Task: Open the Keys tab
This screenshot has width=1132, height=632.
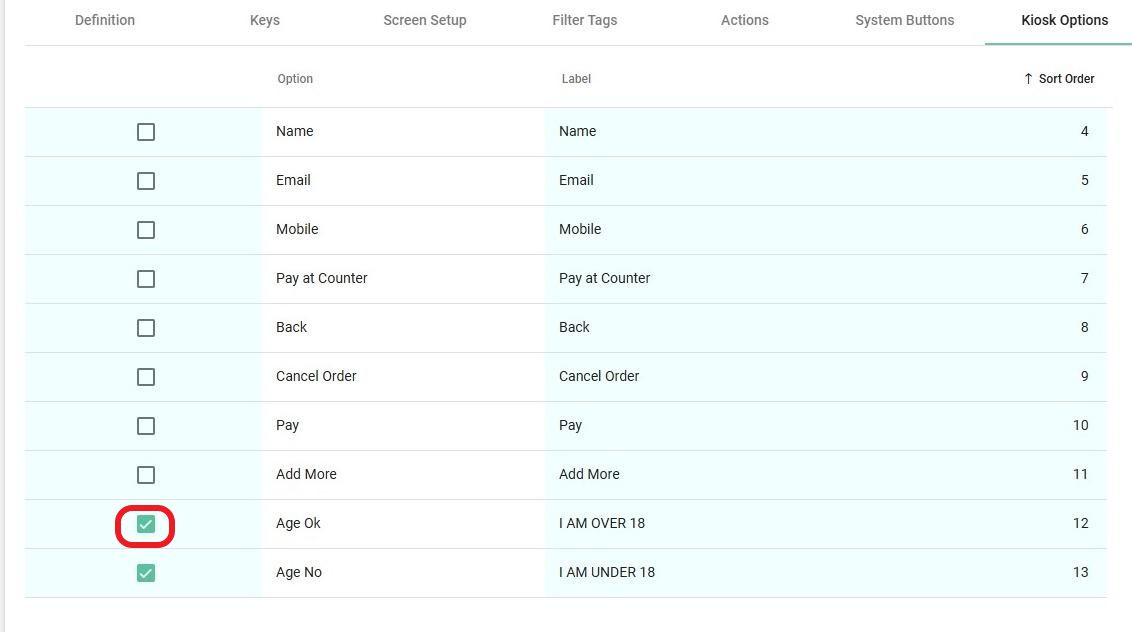Action: tap(265, 20)
